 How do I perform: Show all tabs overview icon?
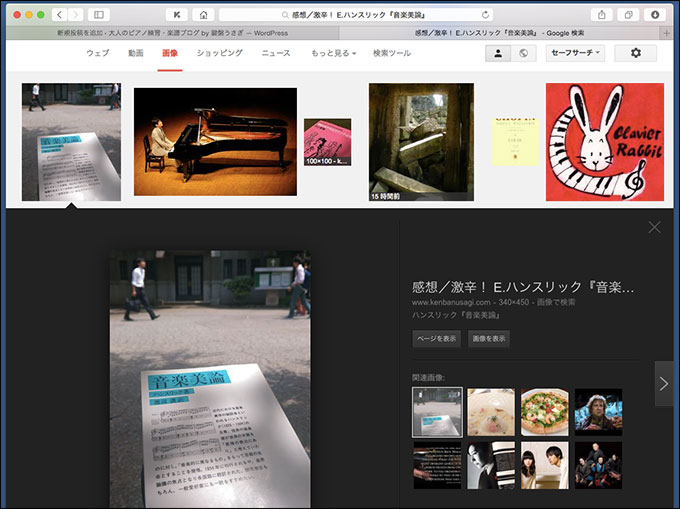628,15
